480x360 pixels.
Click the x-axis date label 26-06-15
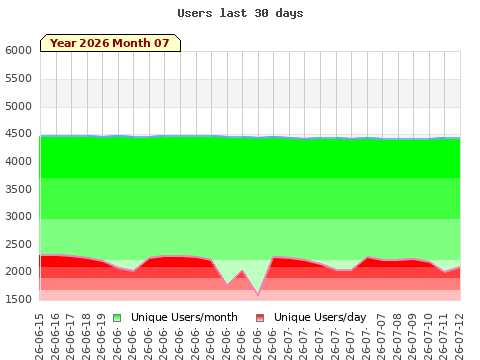pos(39,337)
